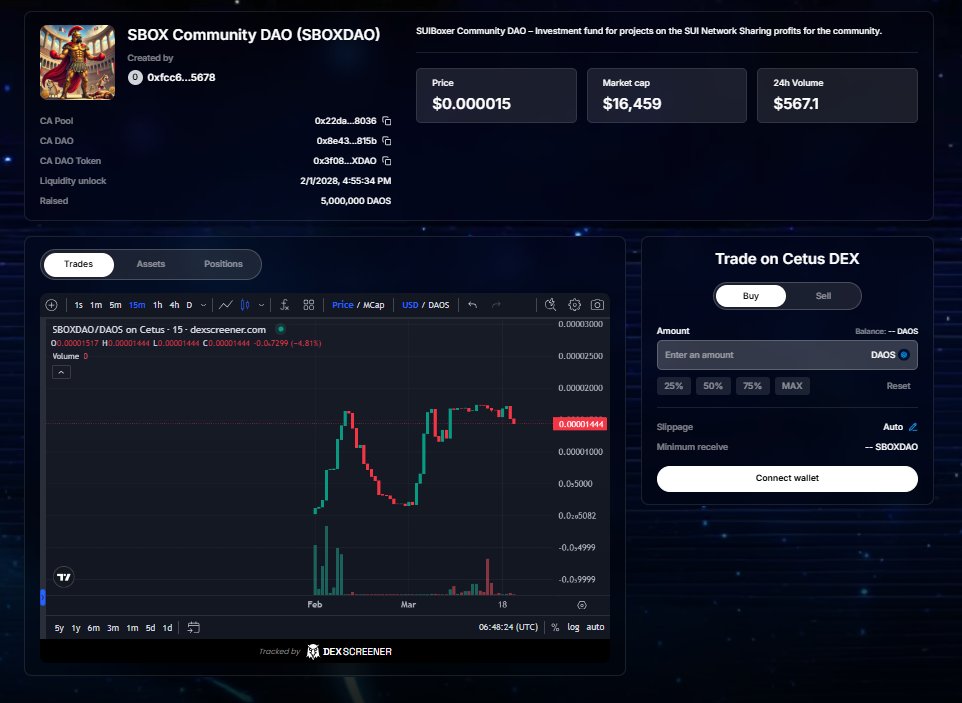This screenshot has width=962, height=703.
Task: Collapse the chart legend with chevron
Action: (x=61, y=372)
